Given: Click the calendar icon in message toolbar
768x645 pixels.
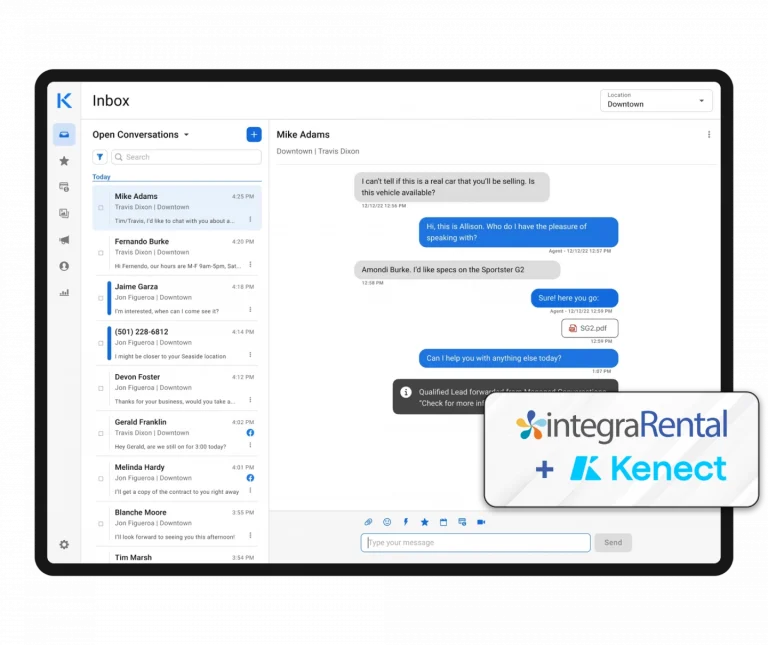Looking at the screenshot, I should point(443,522).
